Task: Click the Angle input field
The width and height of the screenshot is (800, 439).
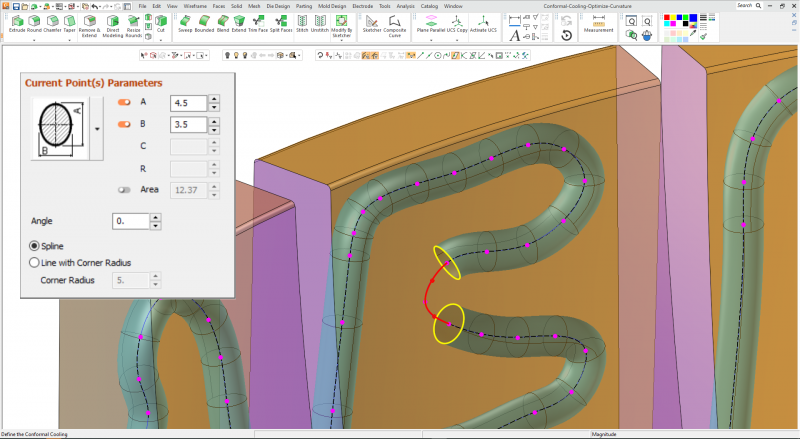Action: 131,221
